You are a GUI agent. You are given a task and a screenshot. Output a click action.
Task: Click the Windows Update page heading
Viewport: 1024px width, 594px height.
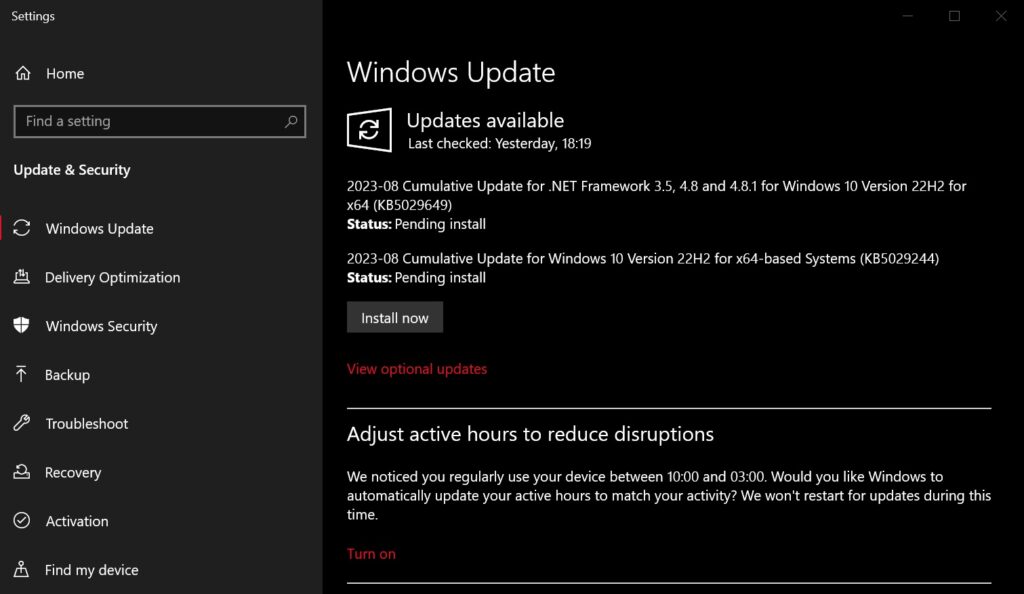[451, 72]
